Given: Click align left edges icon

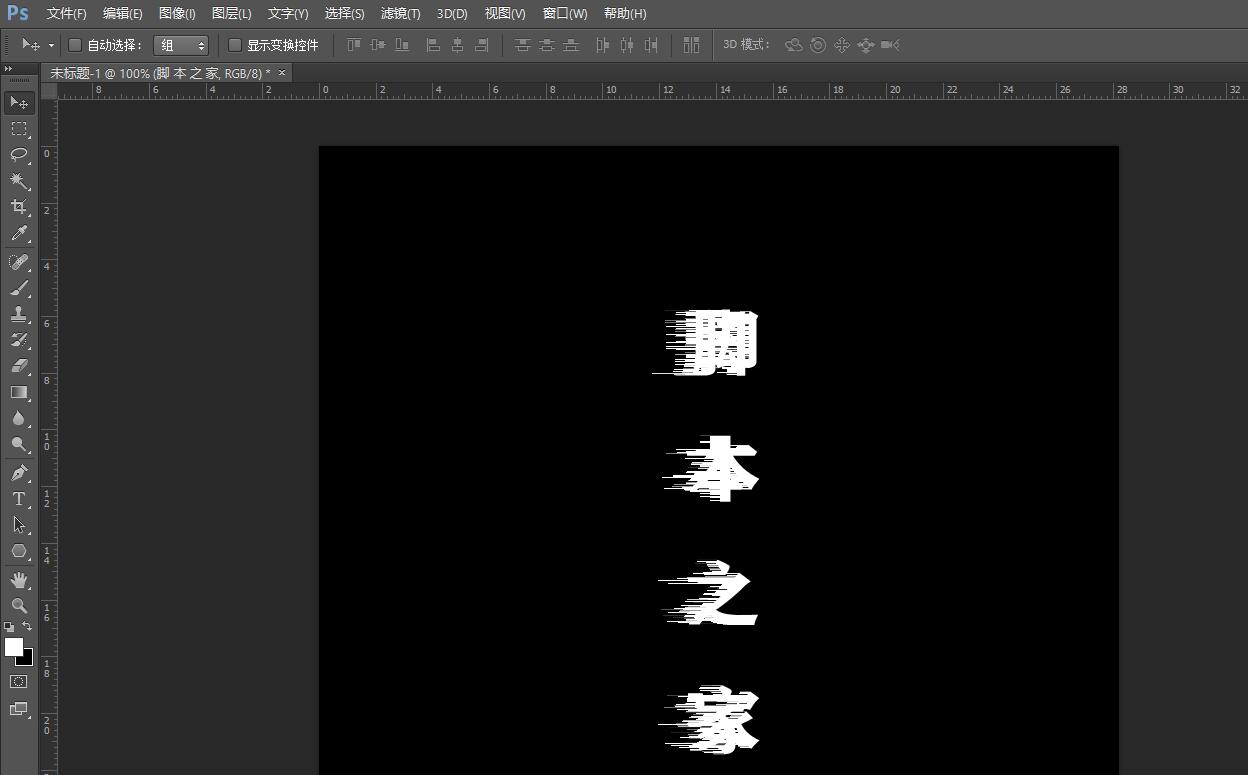Looking at the screenshot, I should [x=433, y=45].
